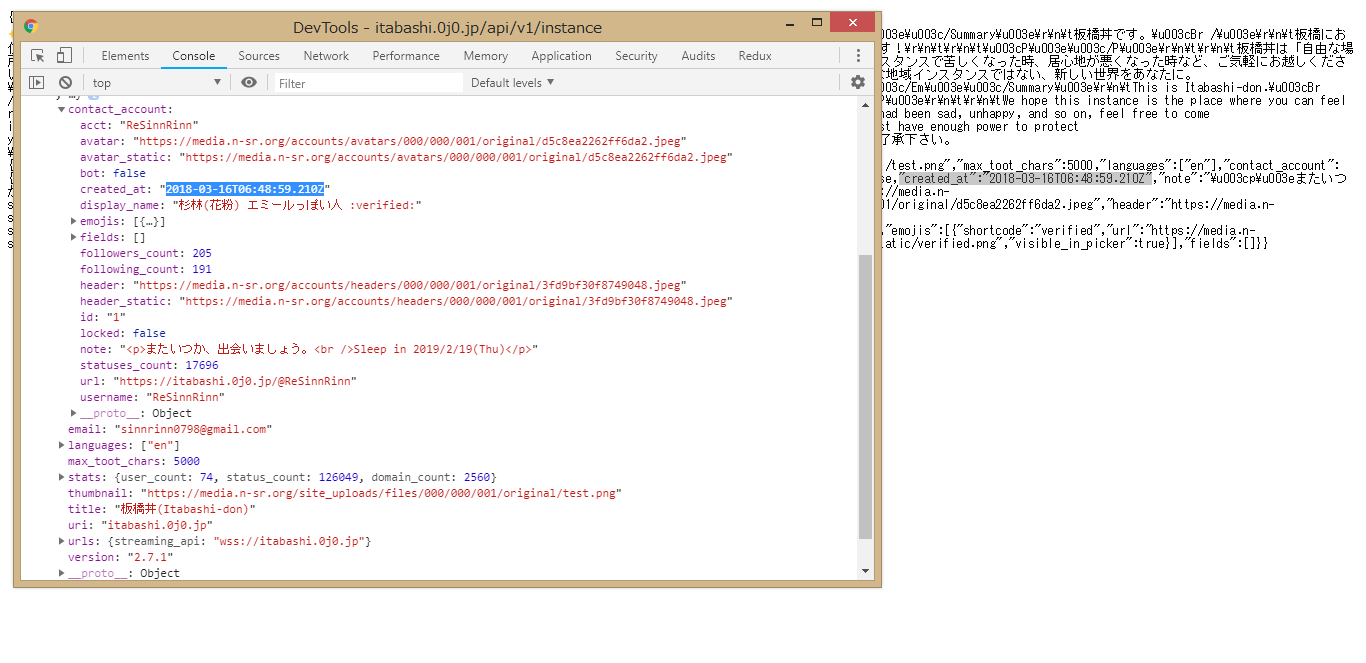Viewport: 1366px width, 663px height.
Task: Click the locked value false
Action: 149,333
